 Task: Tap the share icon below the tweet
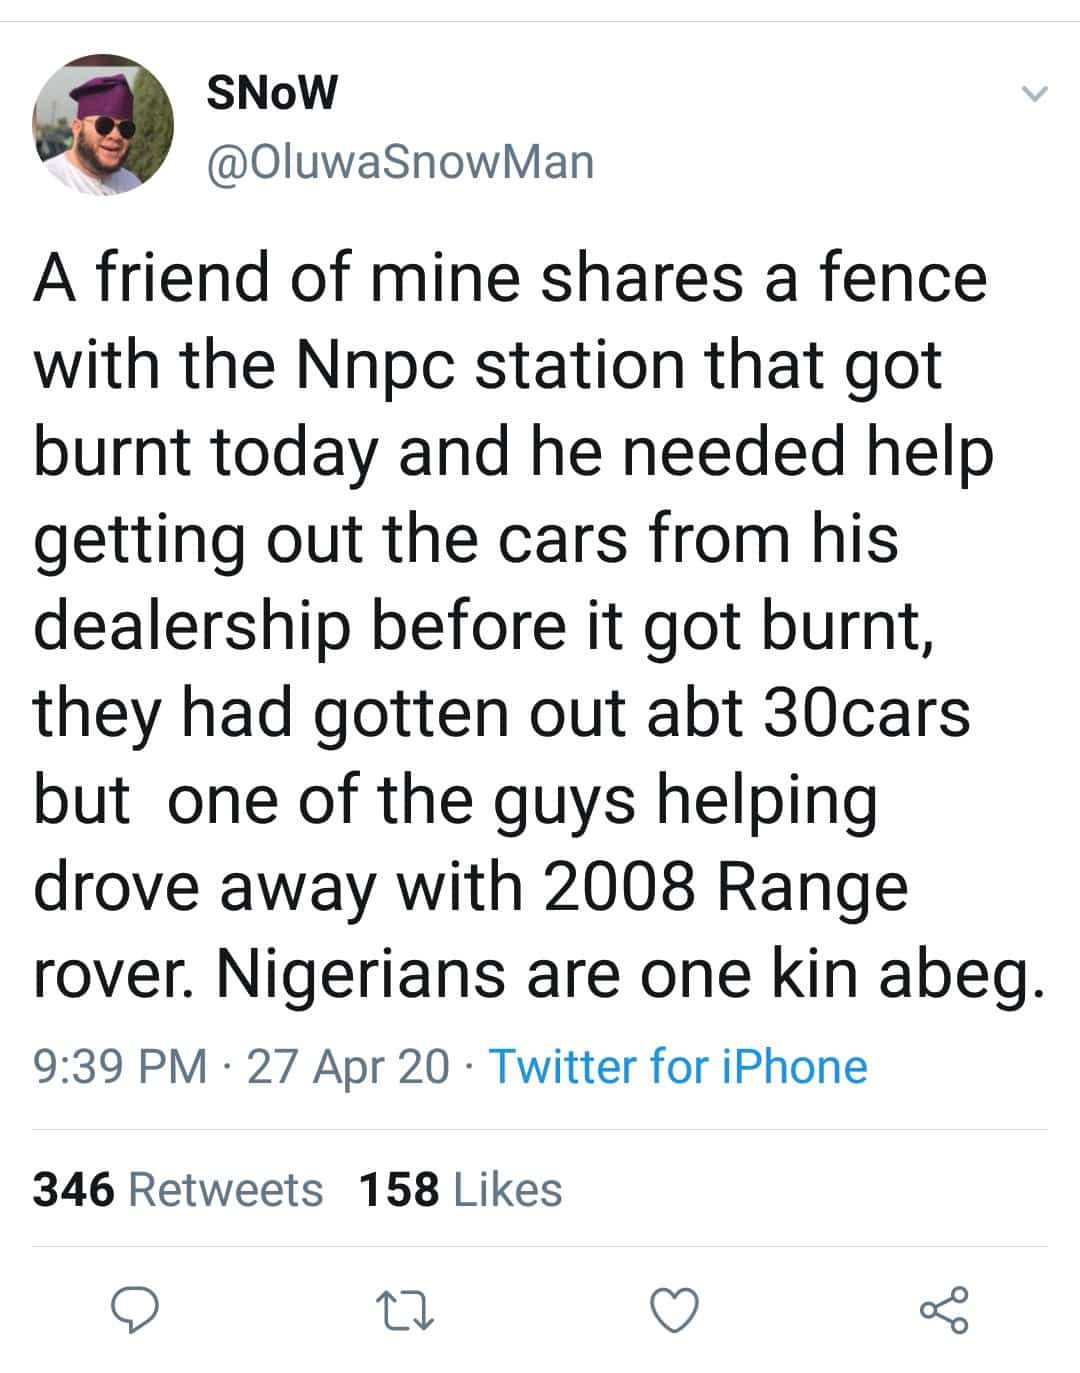944,1310
